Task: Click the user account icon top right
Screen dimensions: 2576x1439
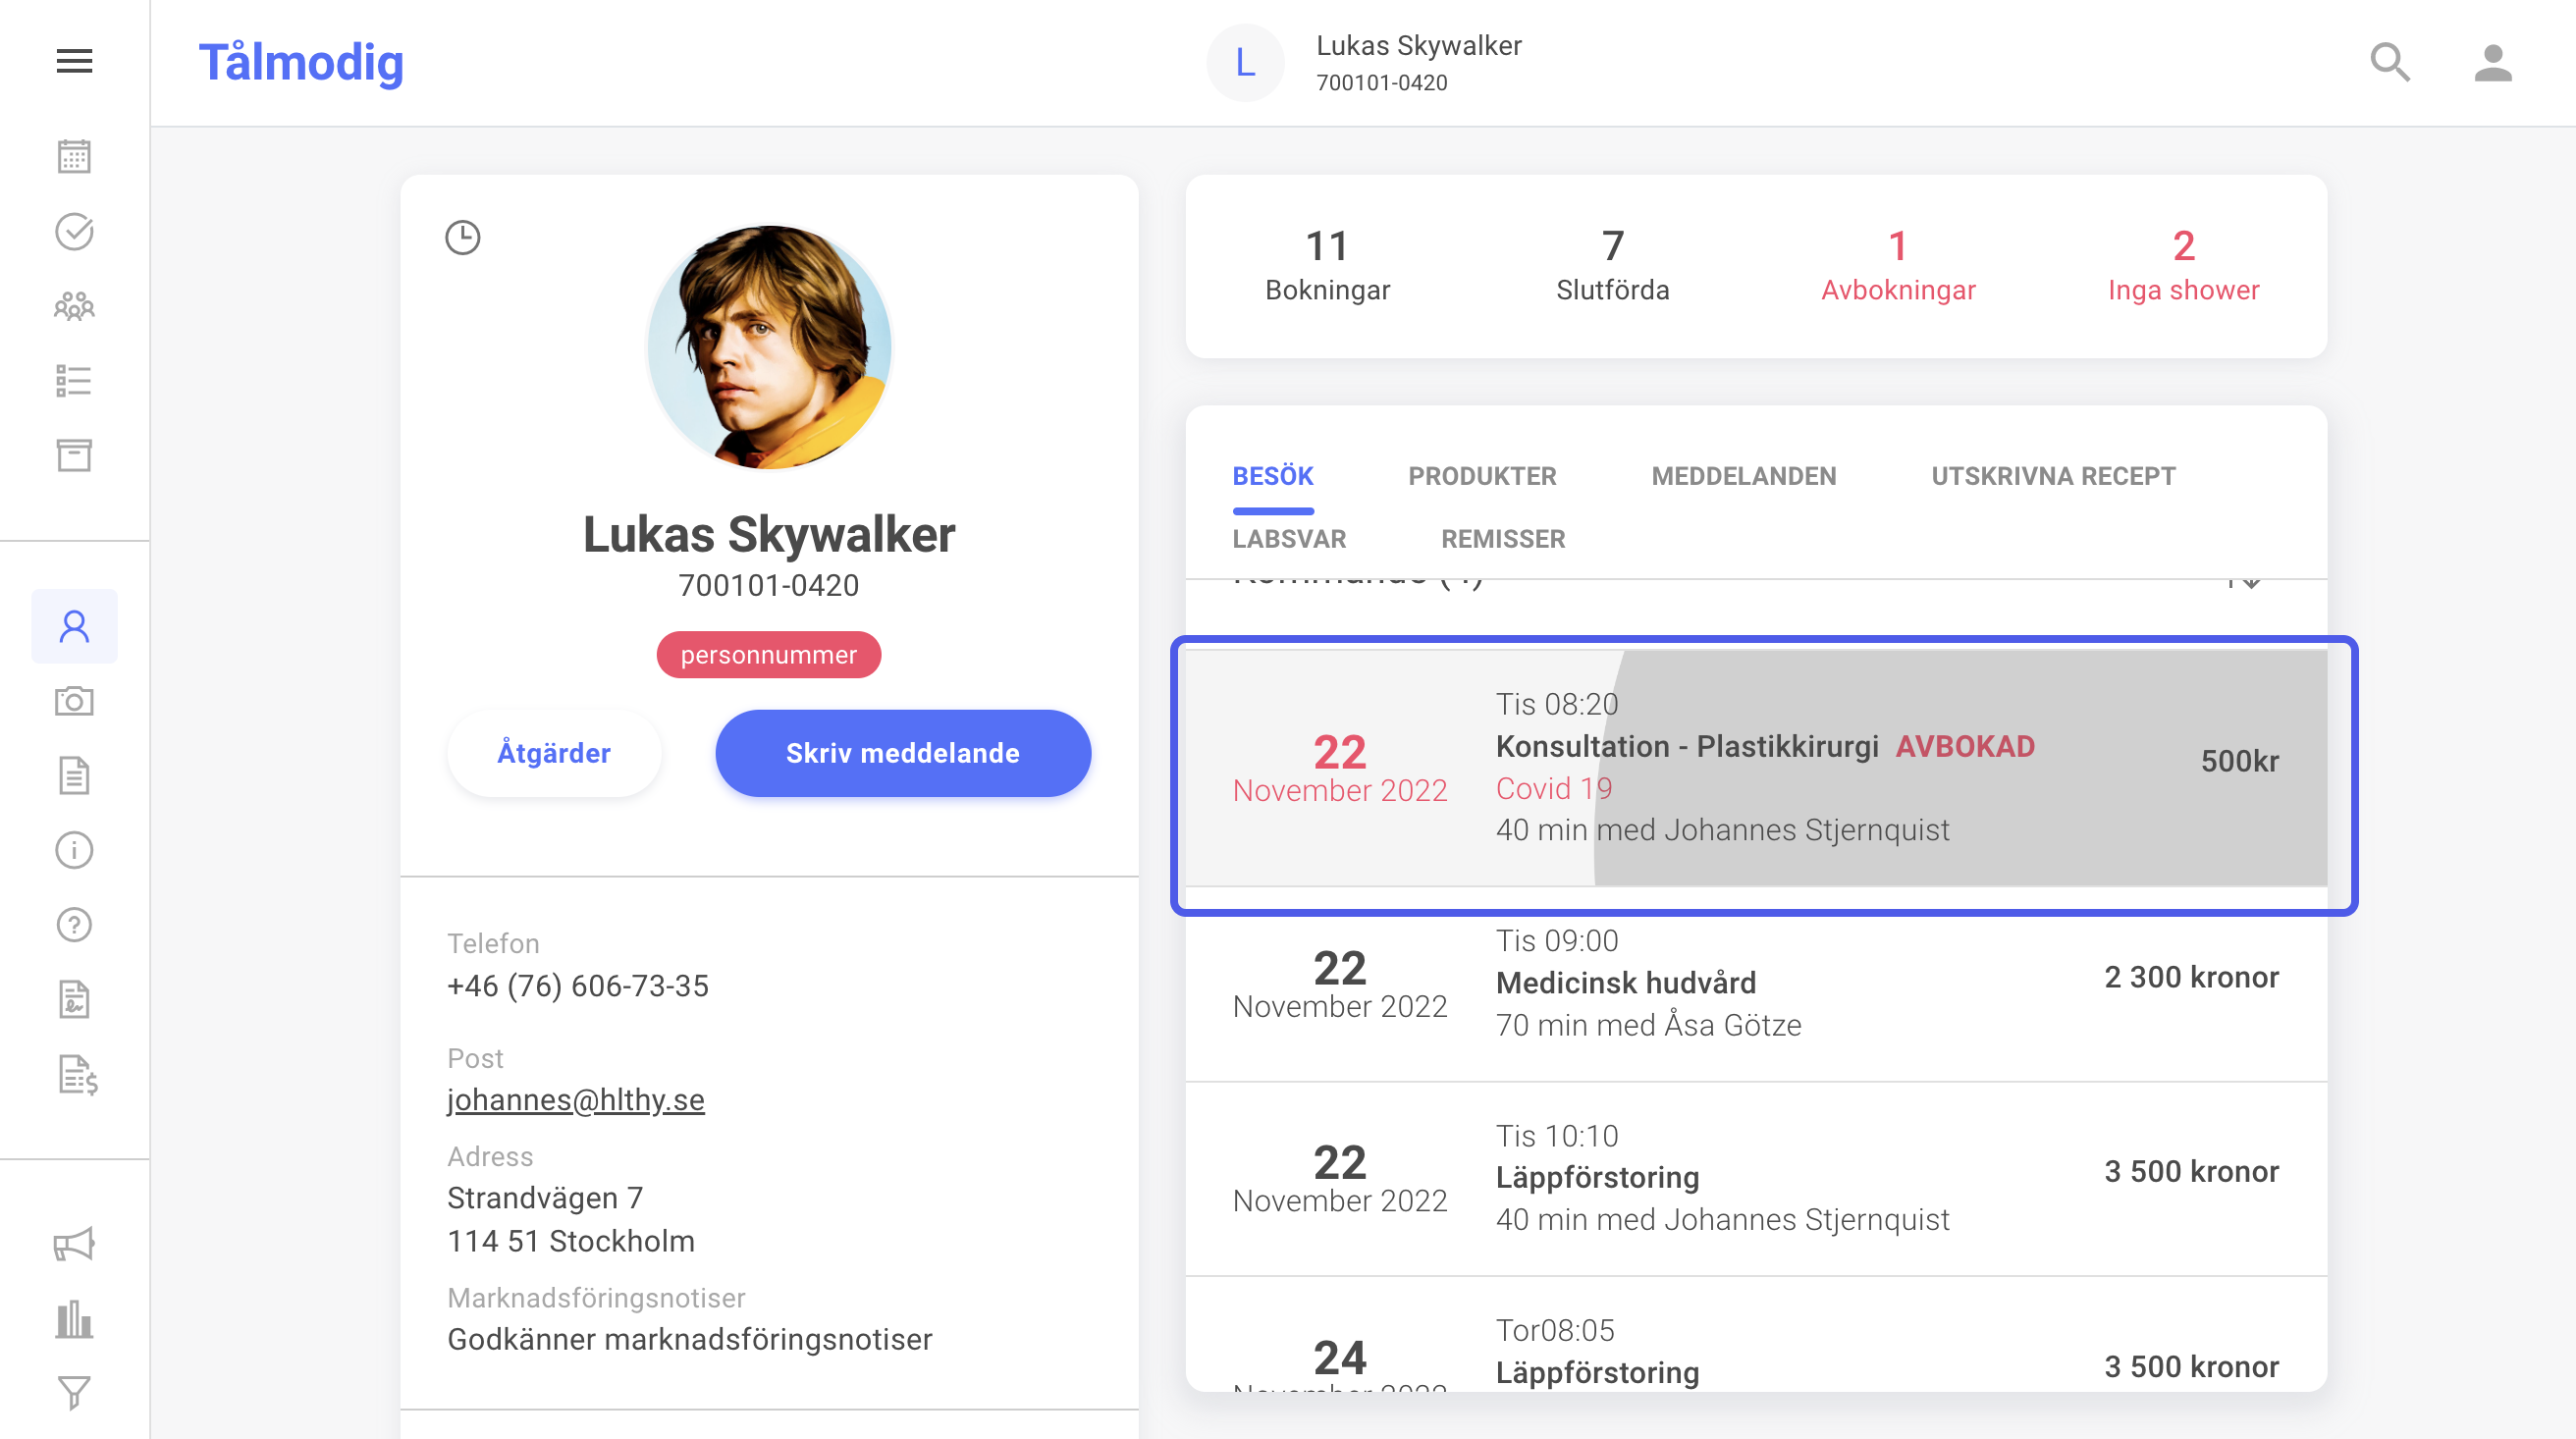Action: [2493, 63]
